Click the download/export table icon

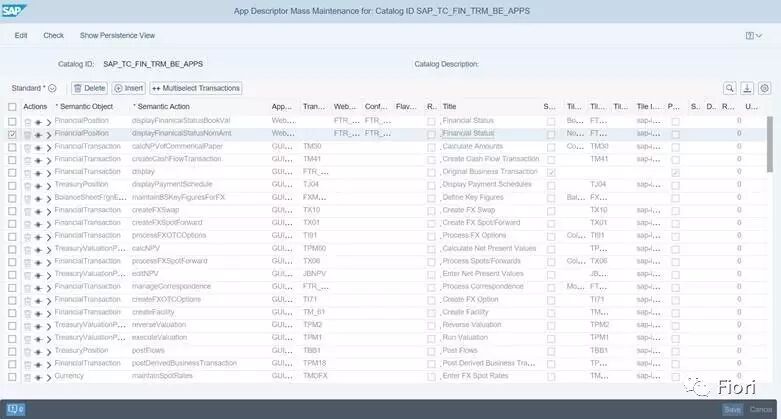coord(747,88)
